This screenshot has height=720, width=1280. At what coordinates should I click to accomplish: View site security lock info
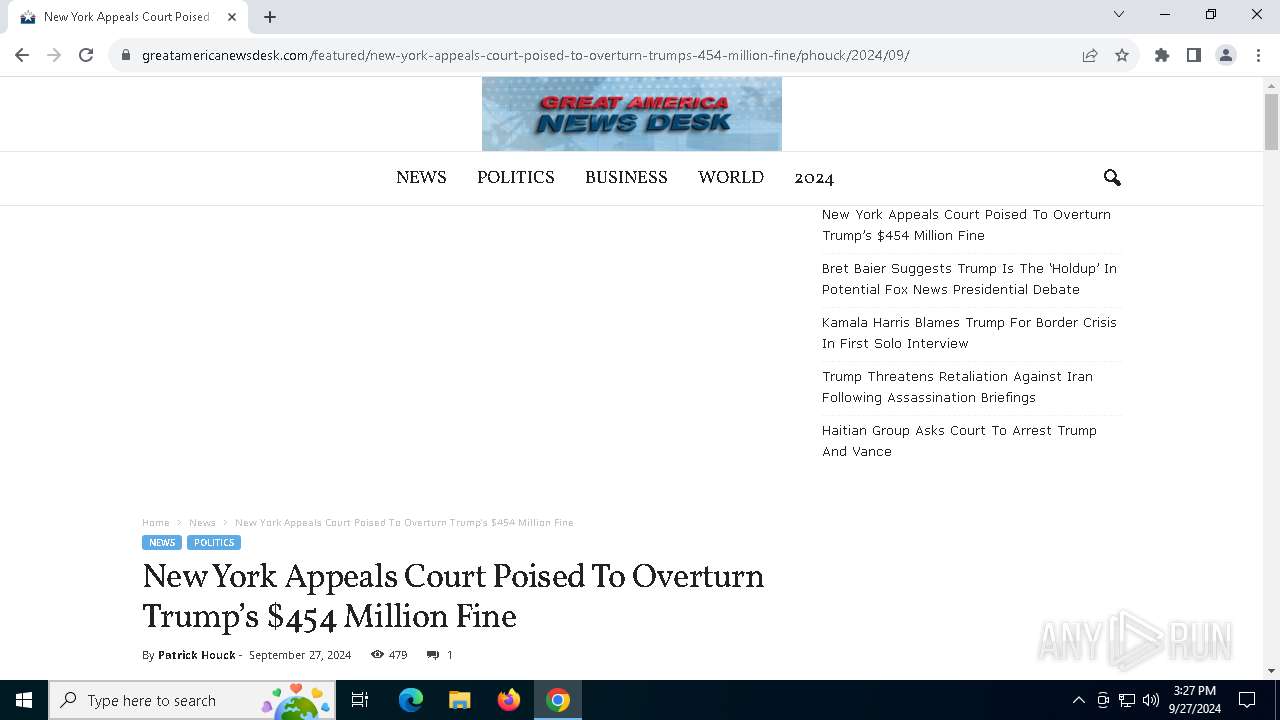[125, 55]
